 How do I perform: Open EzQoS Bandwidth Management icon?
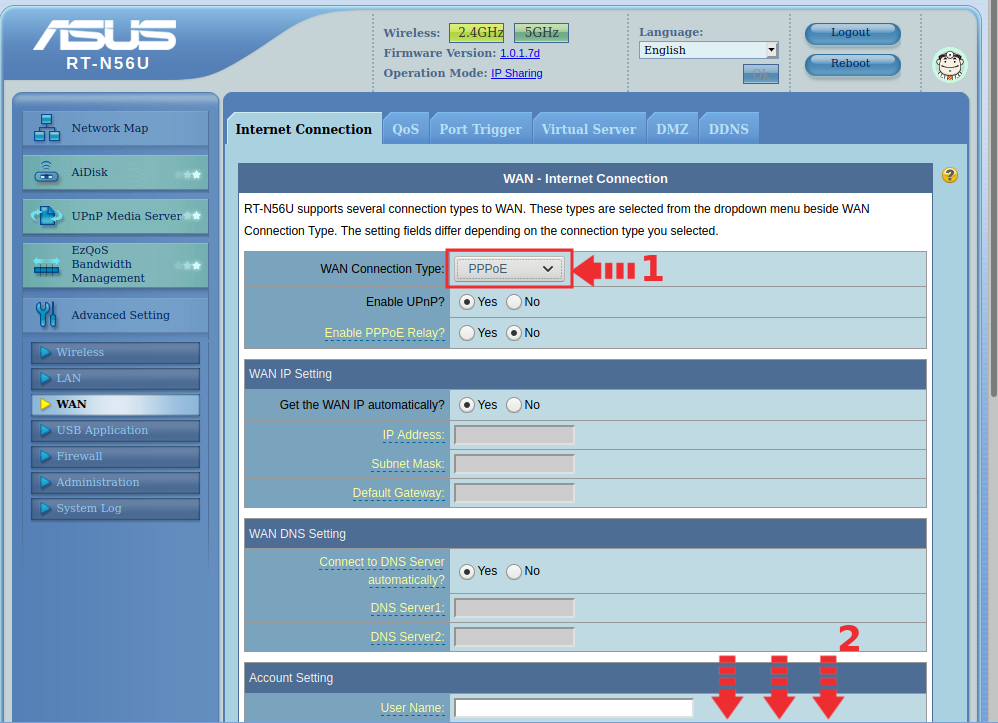46,264
